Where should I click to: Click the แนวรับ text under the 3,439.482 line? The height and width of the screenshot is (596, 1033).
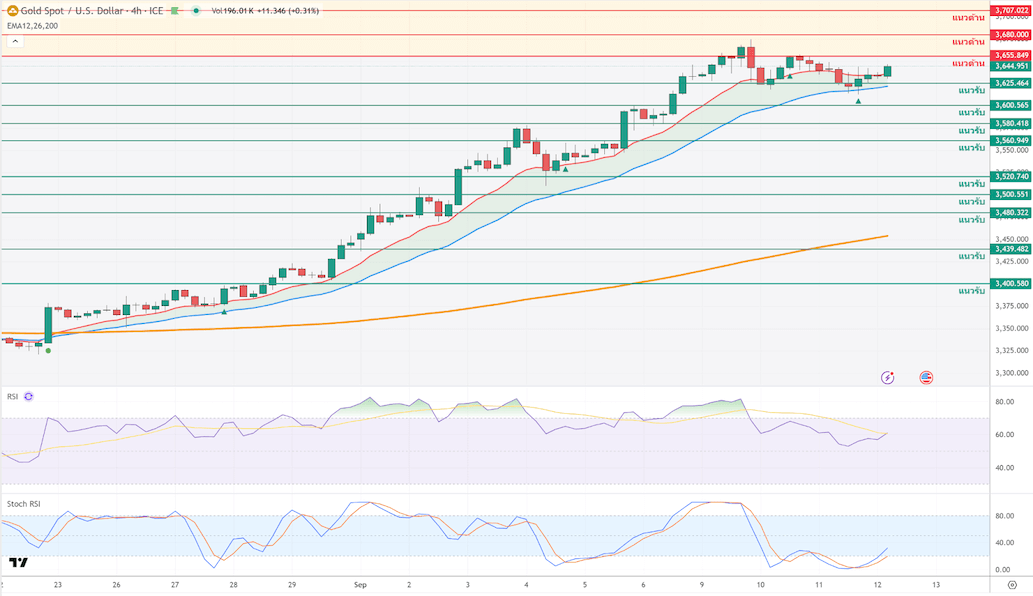coord(972,256)
